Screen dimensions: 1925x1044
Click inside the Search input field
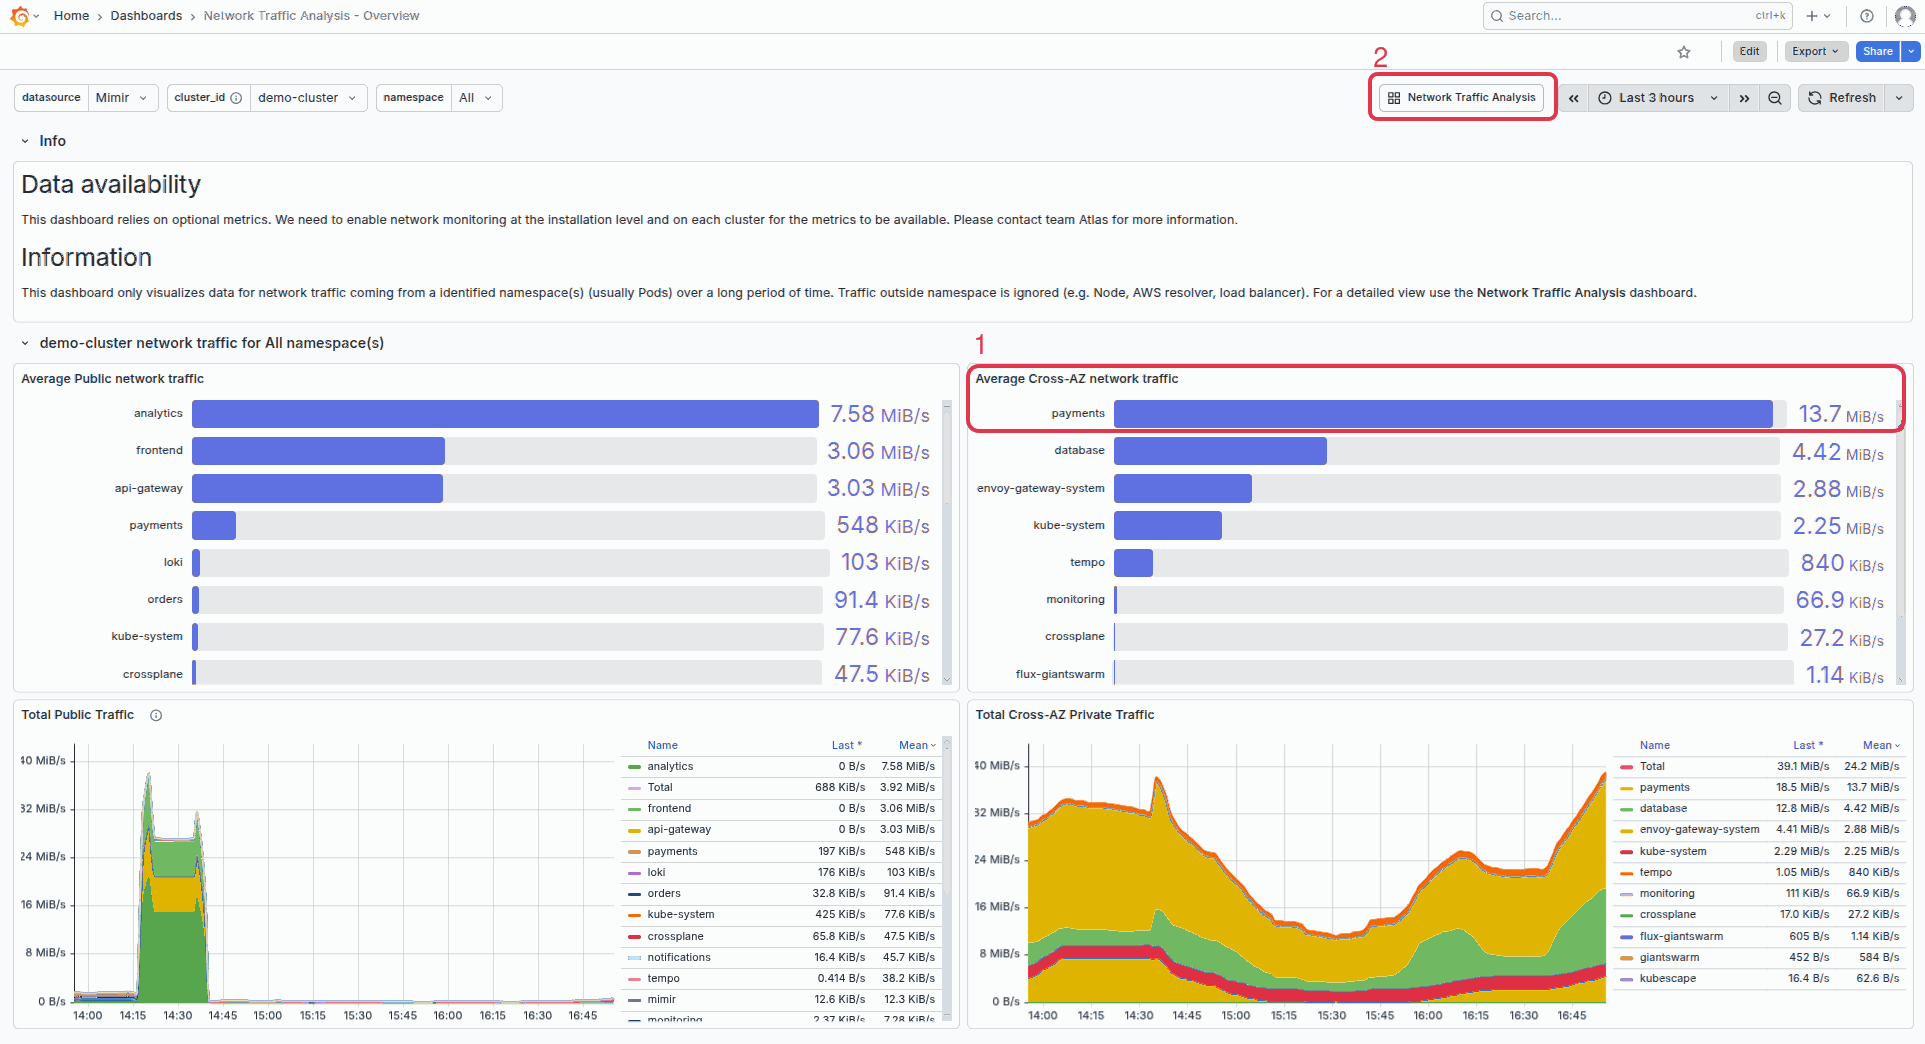1630,15
